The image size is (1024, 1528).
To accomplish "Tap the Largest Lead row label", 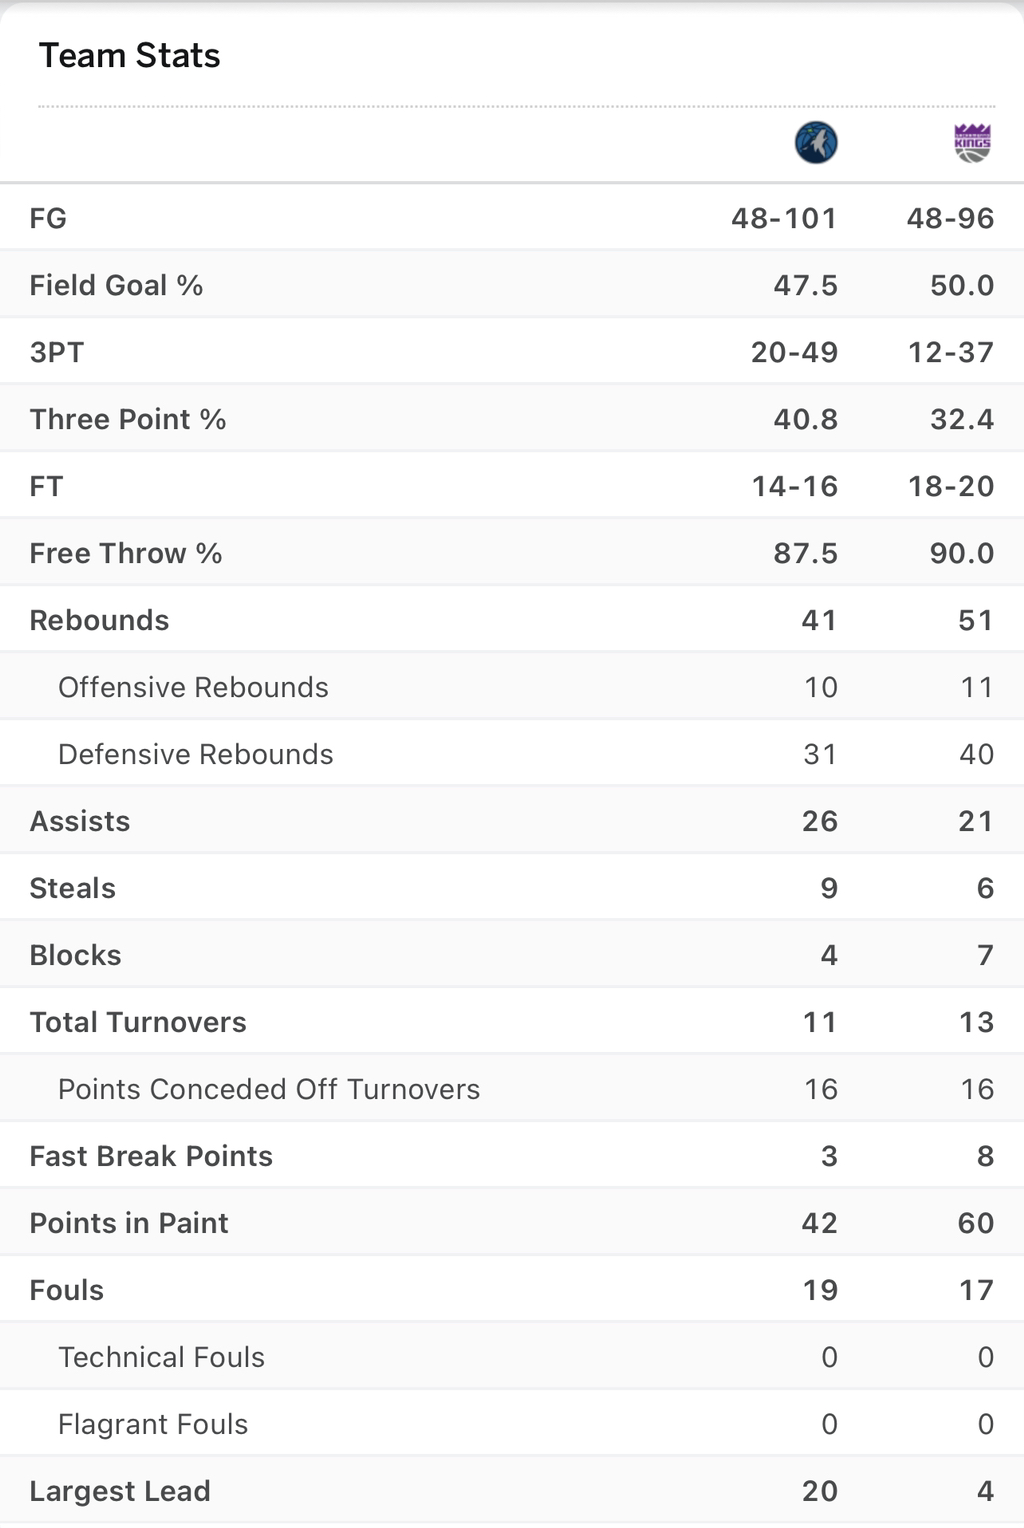I will coord(120,1491).
